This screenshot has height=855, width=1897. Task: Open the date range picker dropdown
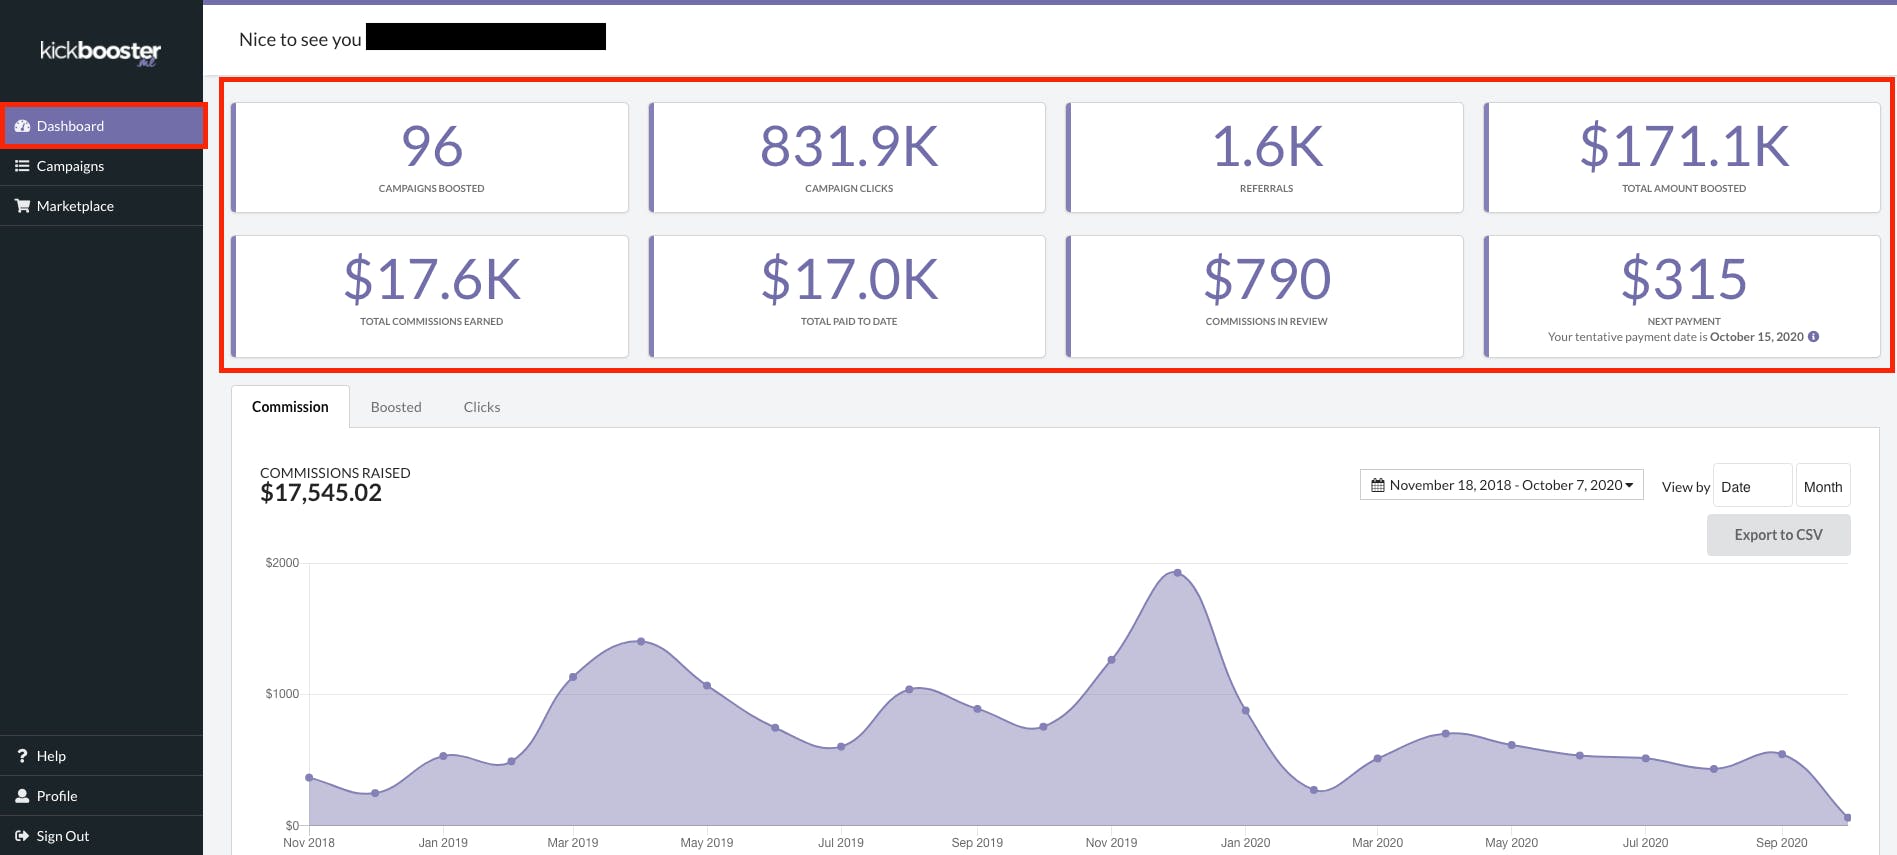click(x=1501, y=485)
